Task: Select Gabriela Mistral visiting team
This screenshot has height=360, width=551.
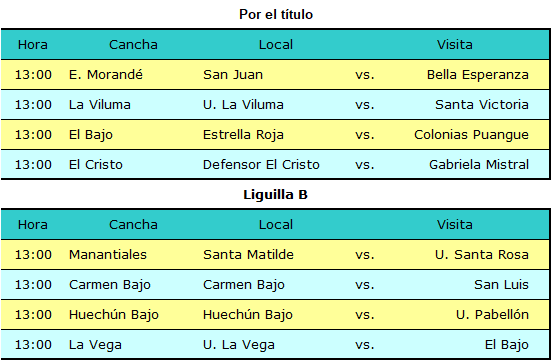Action: coord(479,165)
